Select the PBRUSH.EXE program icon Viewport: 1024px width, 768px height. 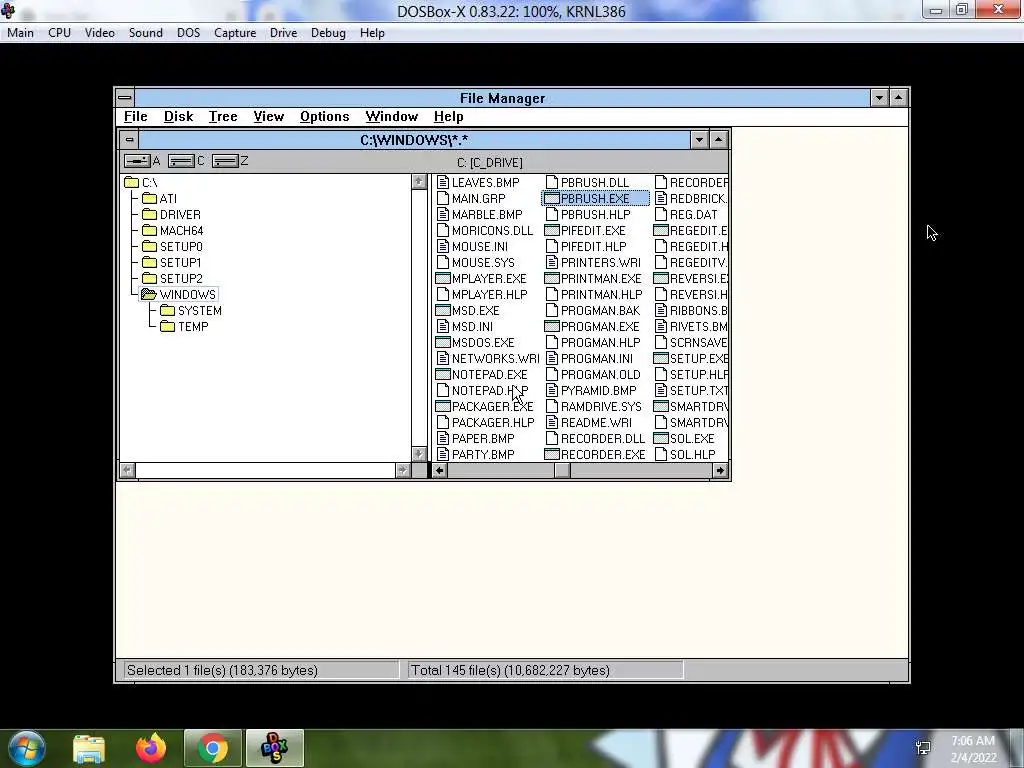[552, 199]
